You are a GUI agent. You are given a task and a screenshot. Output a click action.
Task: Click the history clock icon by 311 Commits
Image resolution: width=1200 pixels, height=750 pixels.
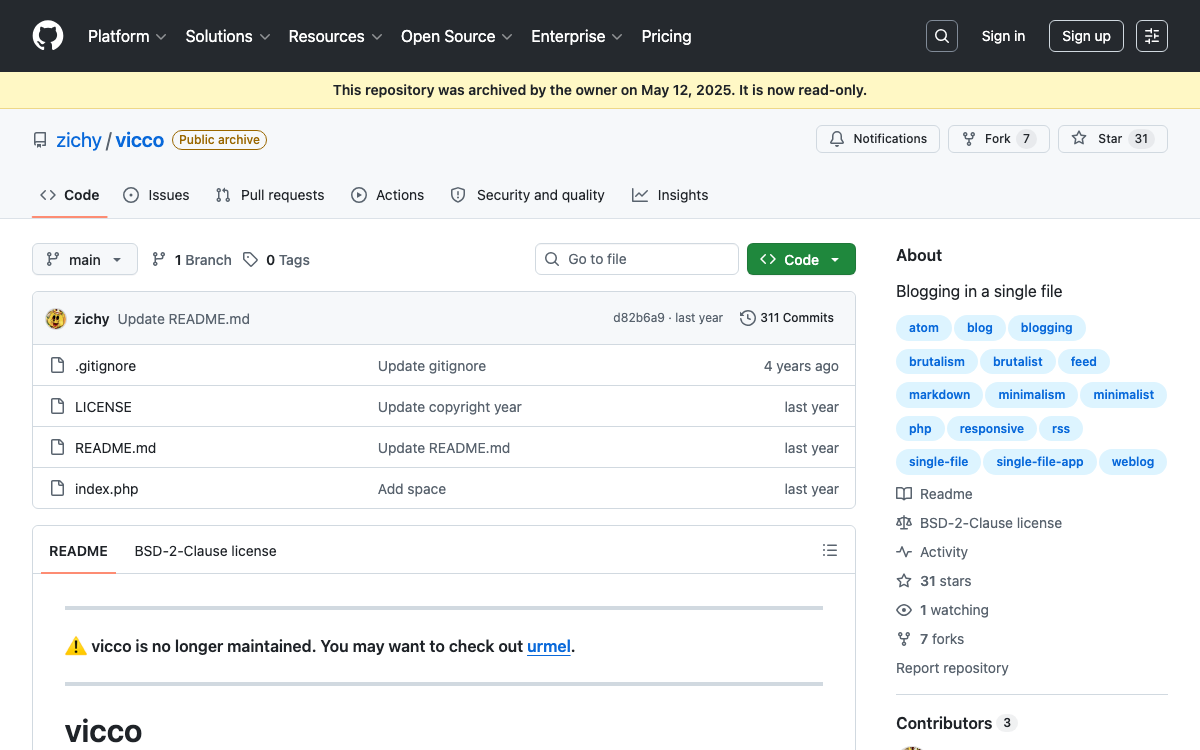tap(748, 318)
